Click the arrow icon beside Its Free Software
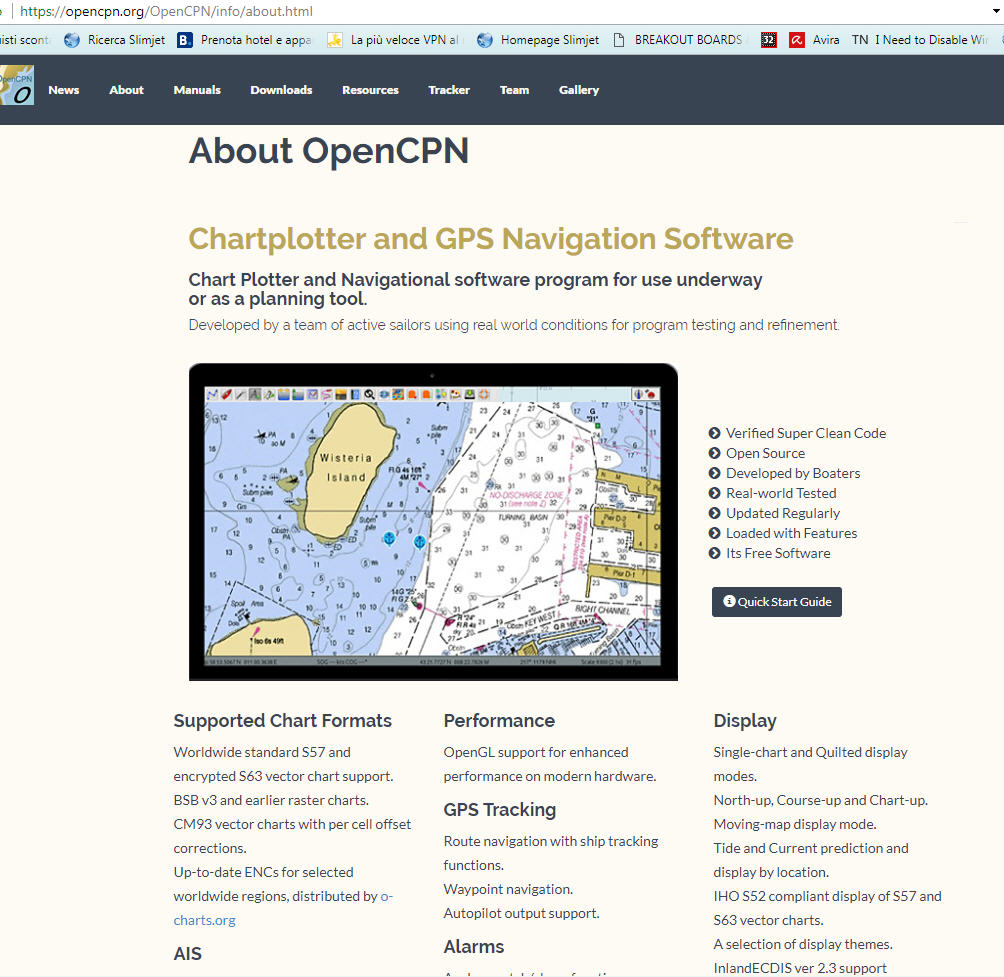Viewport: 1004px width, 977px height. tap(715, 553)
